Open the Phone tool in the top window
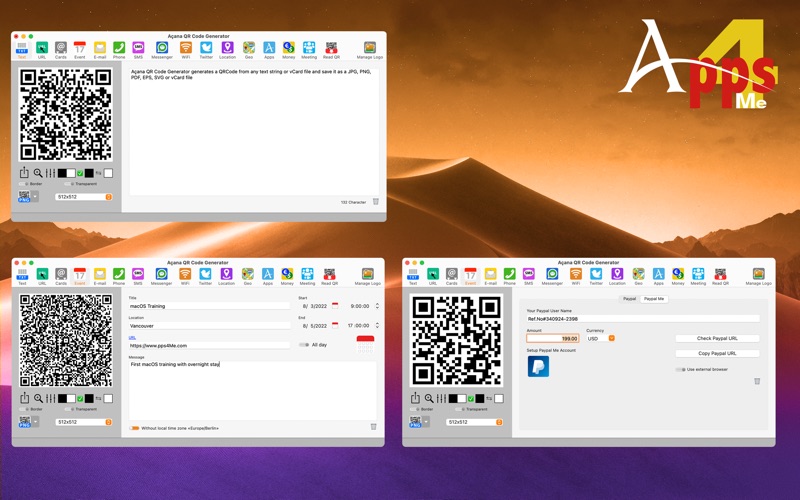This screenshot has width=800, height=500. click(x=119, y=49)
